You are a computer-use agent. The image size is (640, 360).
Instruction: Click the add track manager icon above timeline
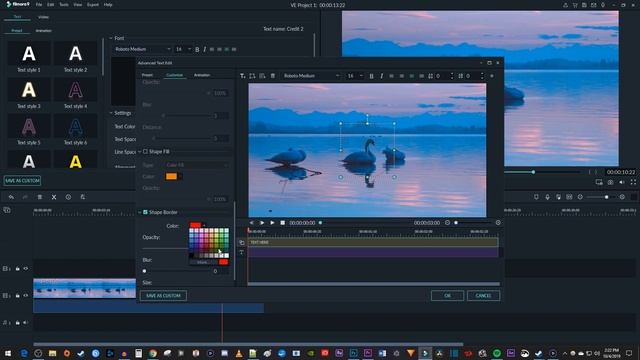(7, 210)
